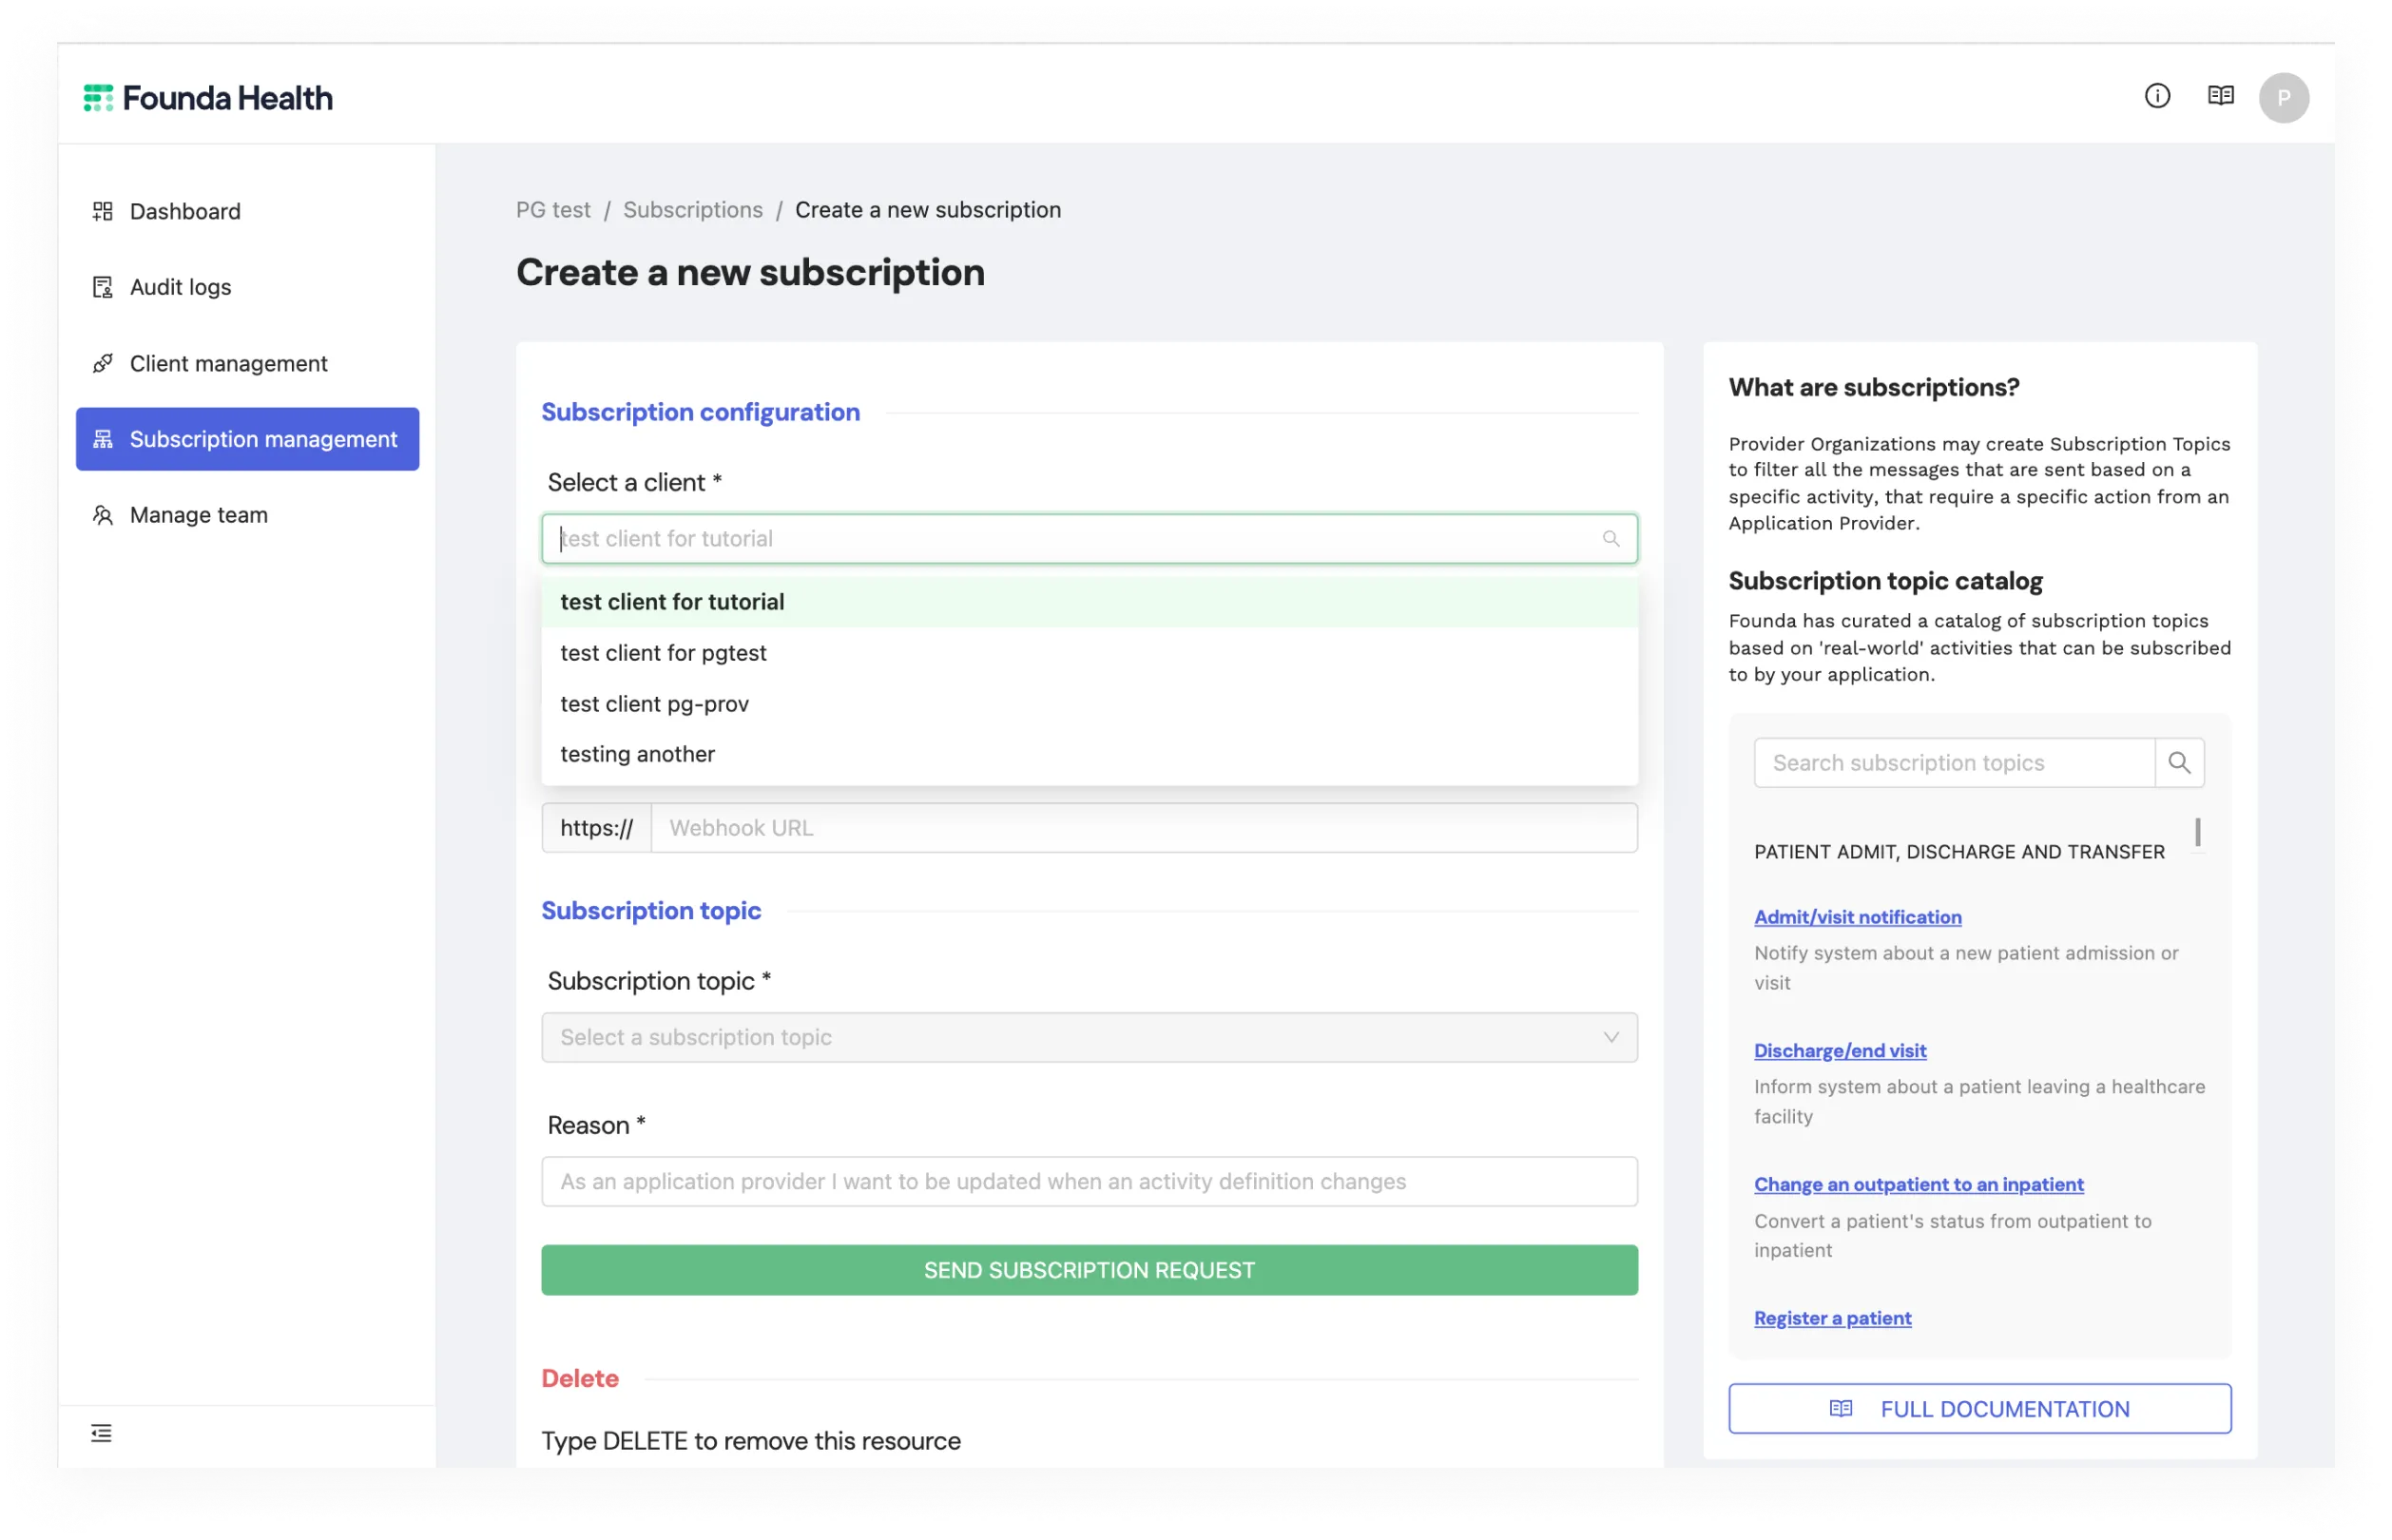Choose 'test client pg-prov' option
2392x1540 pixels.
[x=1089, y=704]
